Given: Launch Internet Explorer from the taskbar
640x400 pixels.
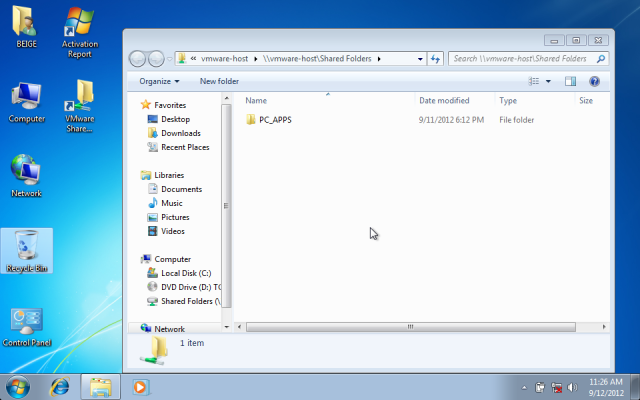Looking at the screenshot, I should 60,387.
